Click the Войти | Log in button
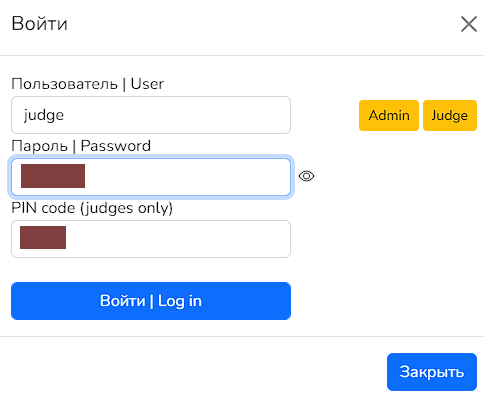The width and height of the screenshot is (484, 401). 151,301
